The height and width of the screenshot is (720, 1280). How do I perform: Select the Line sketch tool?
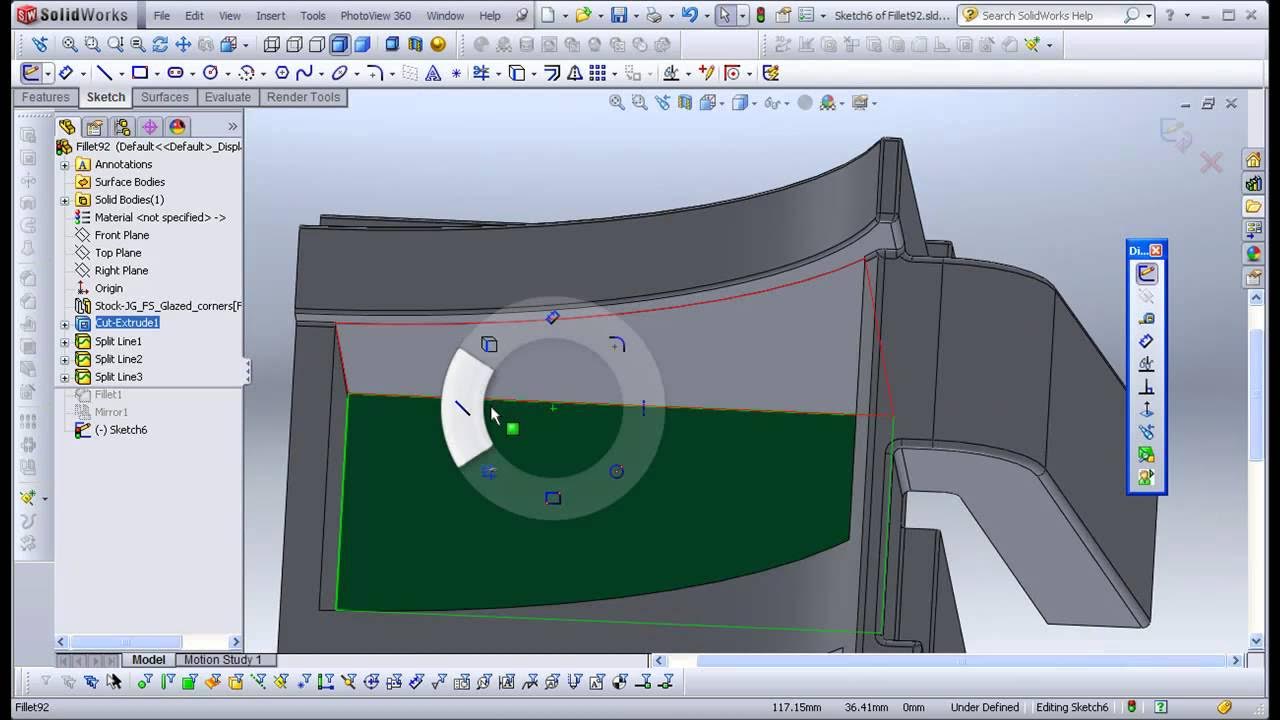pyautogui.click(x=104, y=73)
